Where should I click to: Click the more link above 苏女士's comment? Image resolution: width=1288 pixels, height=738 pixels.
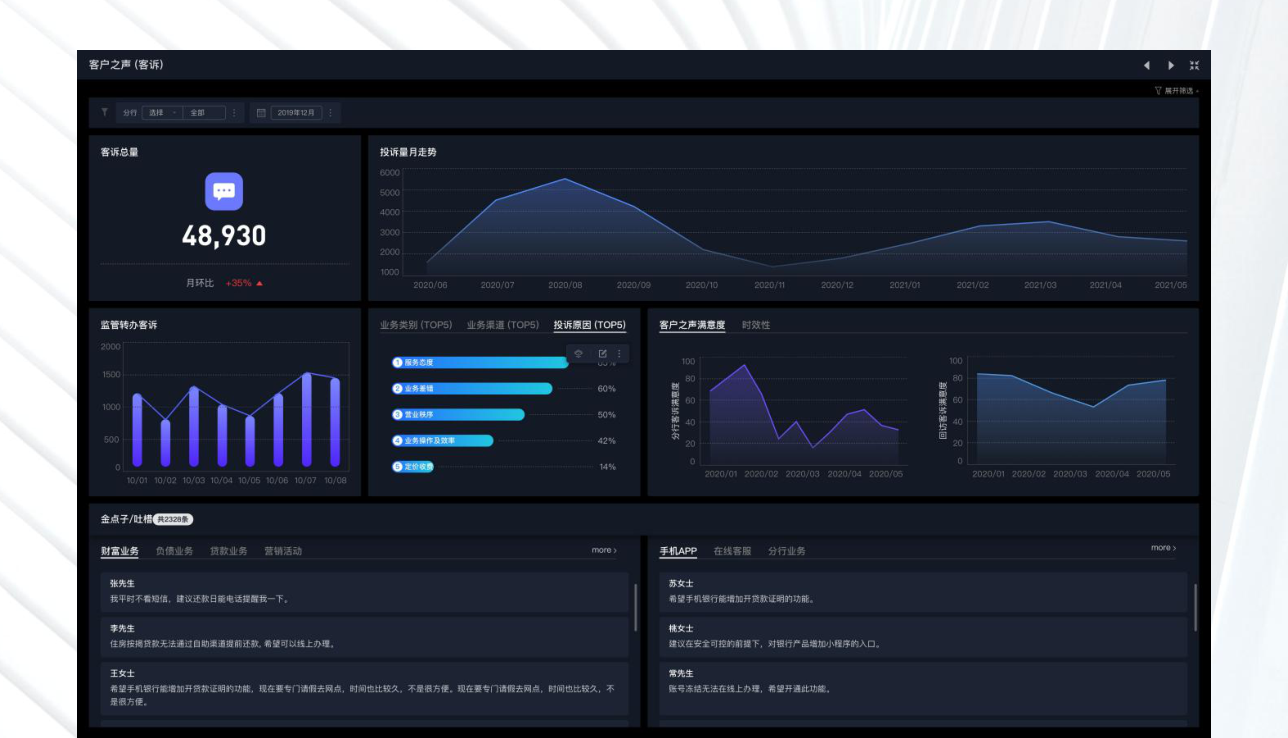pyautogui.click(x=1164, y=548)
